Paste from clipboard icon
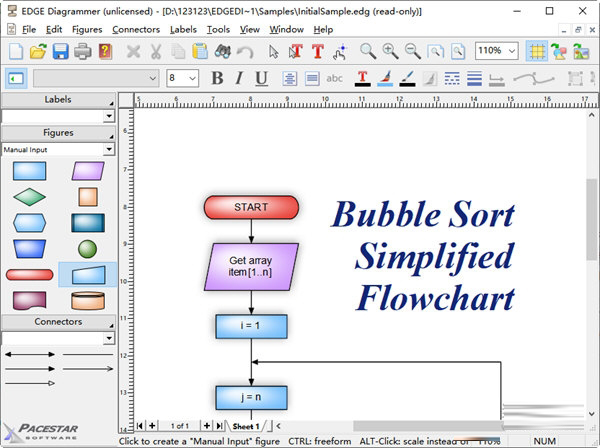The height and width of the screenshot is (448, 600). tap(200, 51)
